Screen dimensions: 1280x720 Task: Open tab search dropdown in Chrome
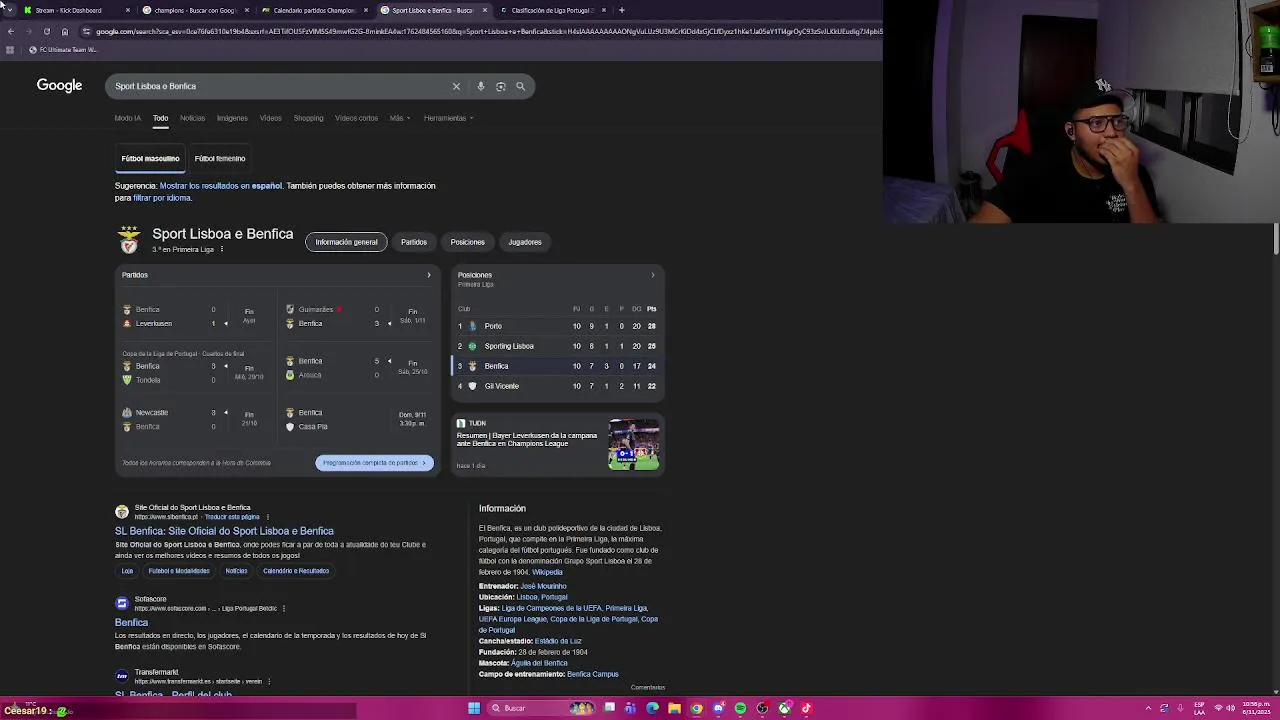pyautogui.click(x=9, y=10)
